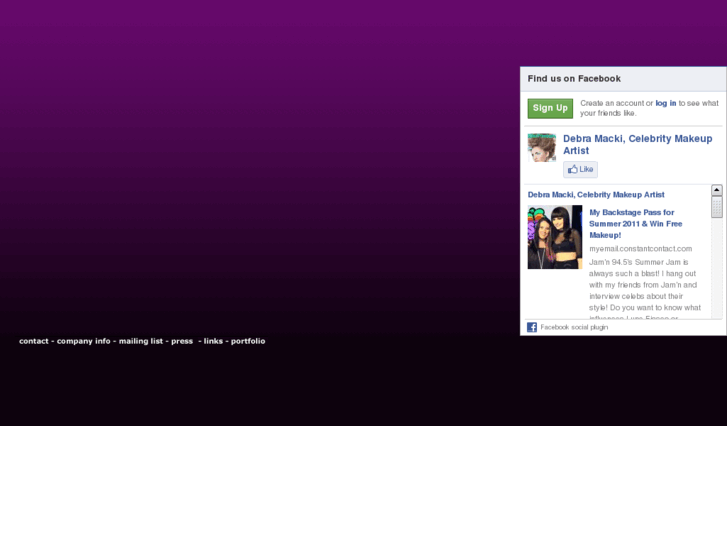Open the links footer link
This screenshot has height=545, width=727.
tap(213, 341)
